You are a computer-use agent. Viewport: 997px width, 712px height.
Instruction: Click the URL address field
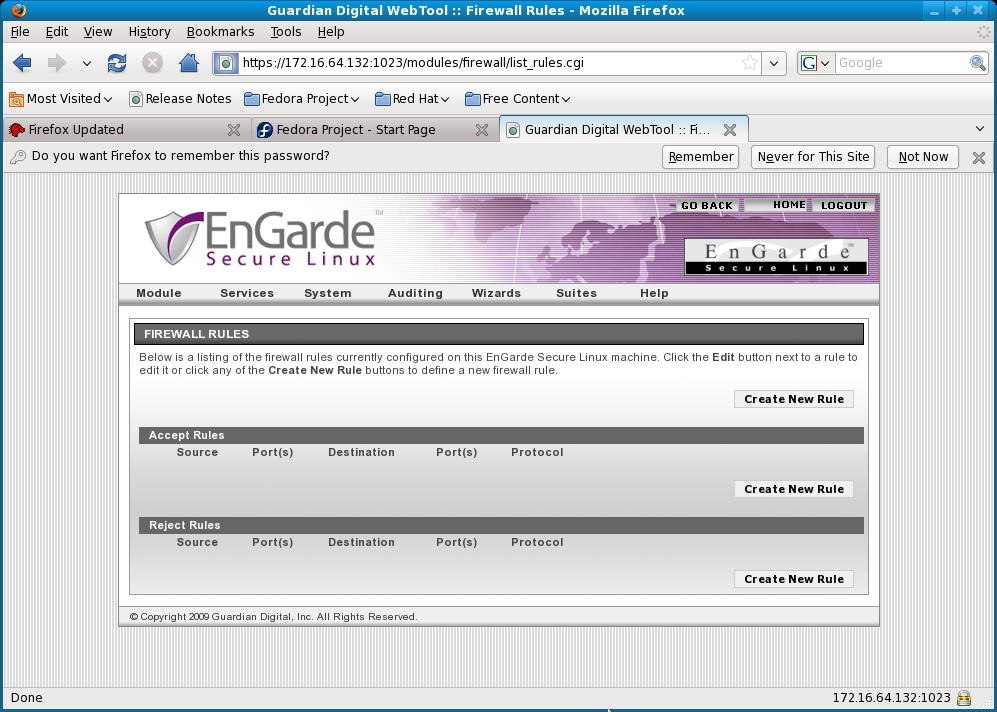[490, 63]
